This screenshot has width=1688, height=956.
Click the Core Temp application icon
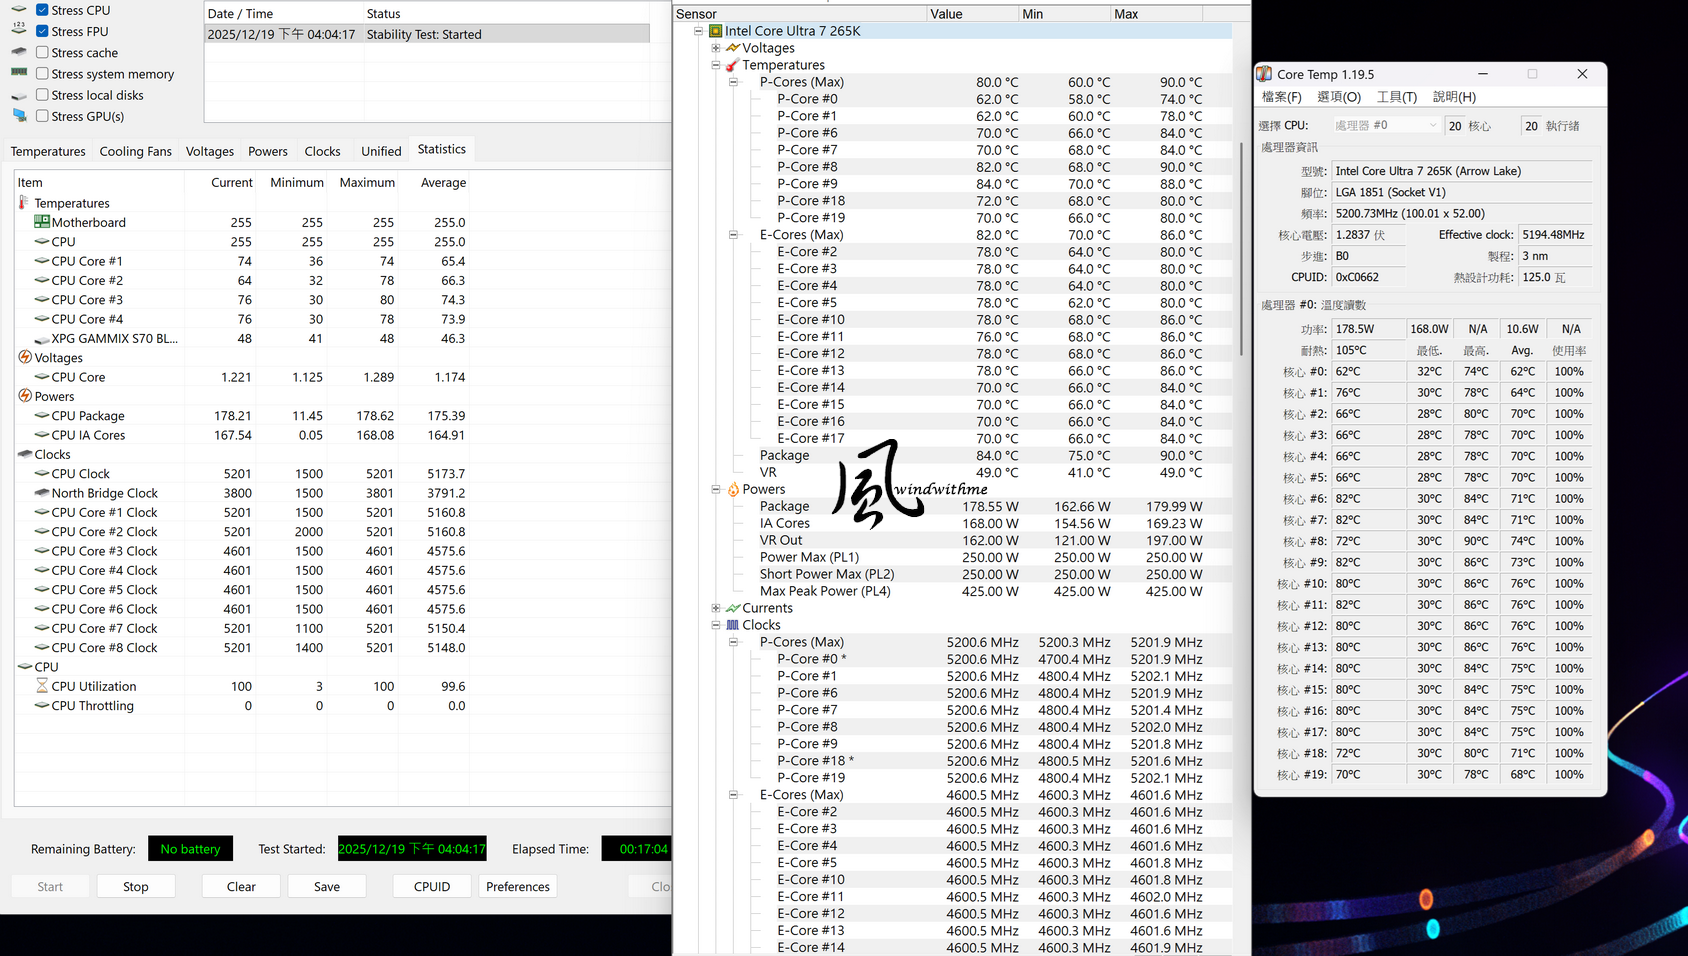tap(1265, 74)
